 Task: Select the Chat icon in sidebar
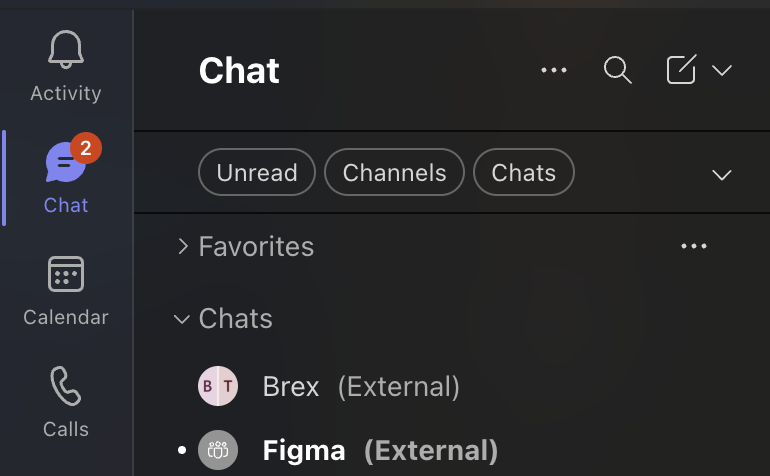pyautogui.click(x=65, y=164)
